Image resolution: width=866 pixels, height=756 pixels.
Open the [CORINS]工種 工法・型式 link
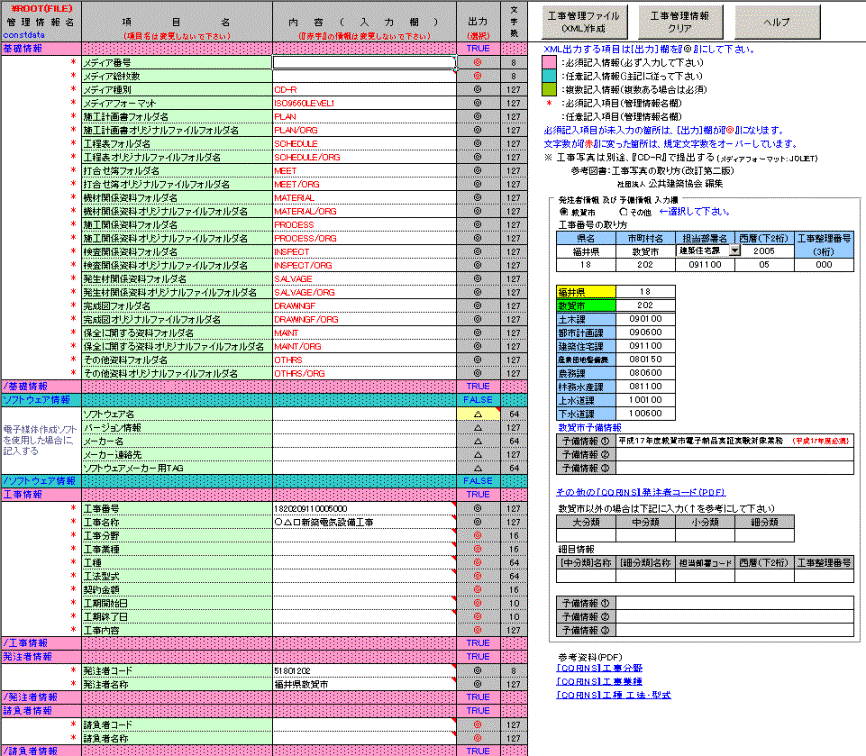(614, 695)
